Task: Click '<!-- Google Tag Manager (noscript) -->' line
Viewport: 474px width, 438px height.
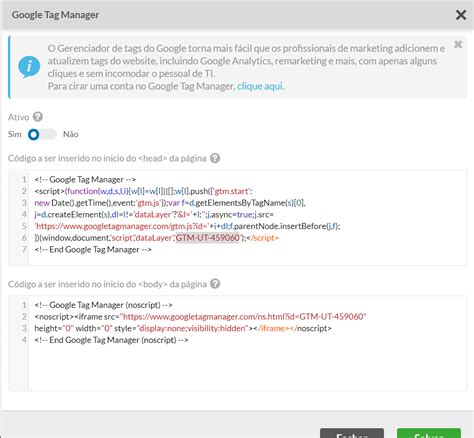Action: 103,305
